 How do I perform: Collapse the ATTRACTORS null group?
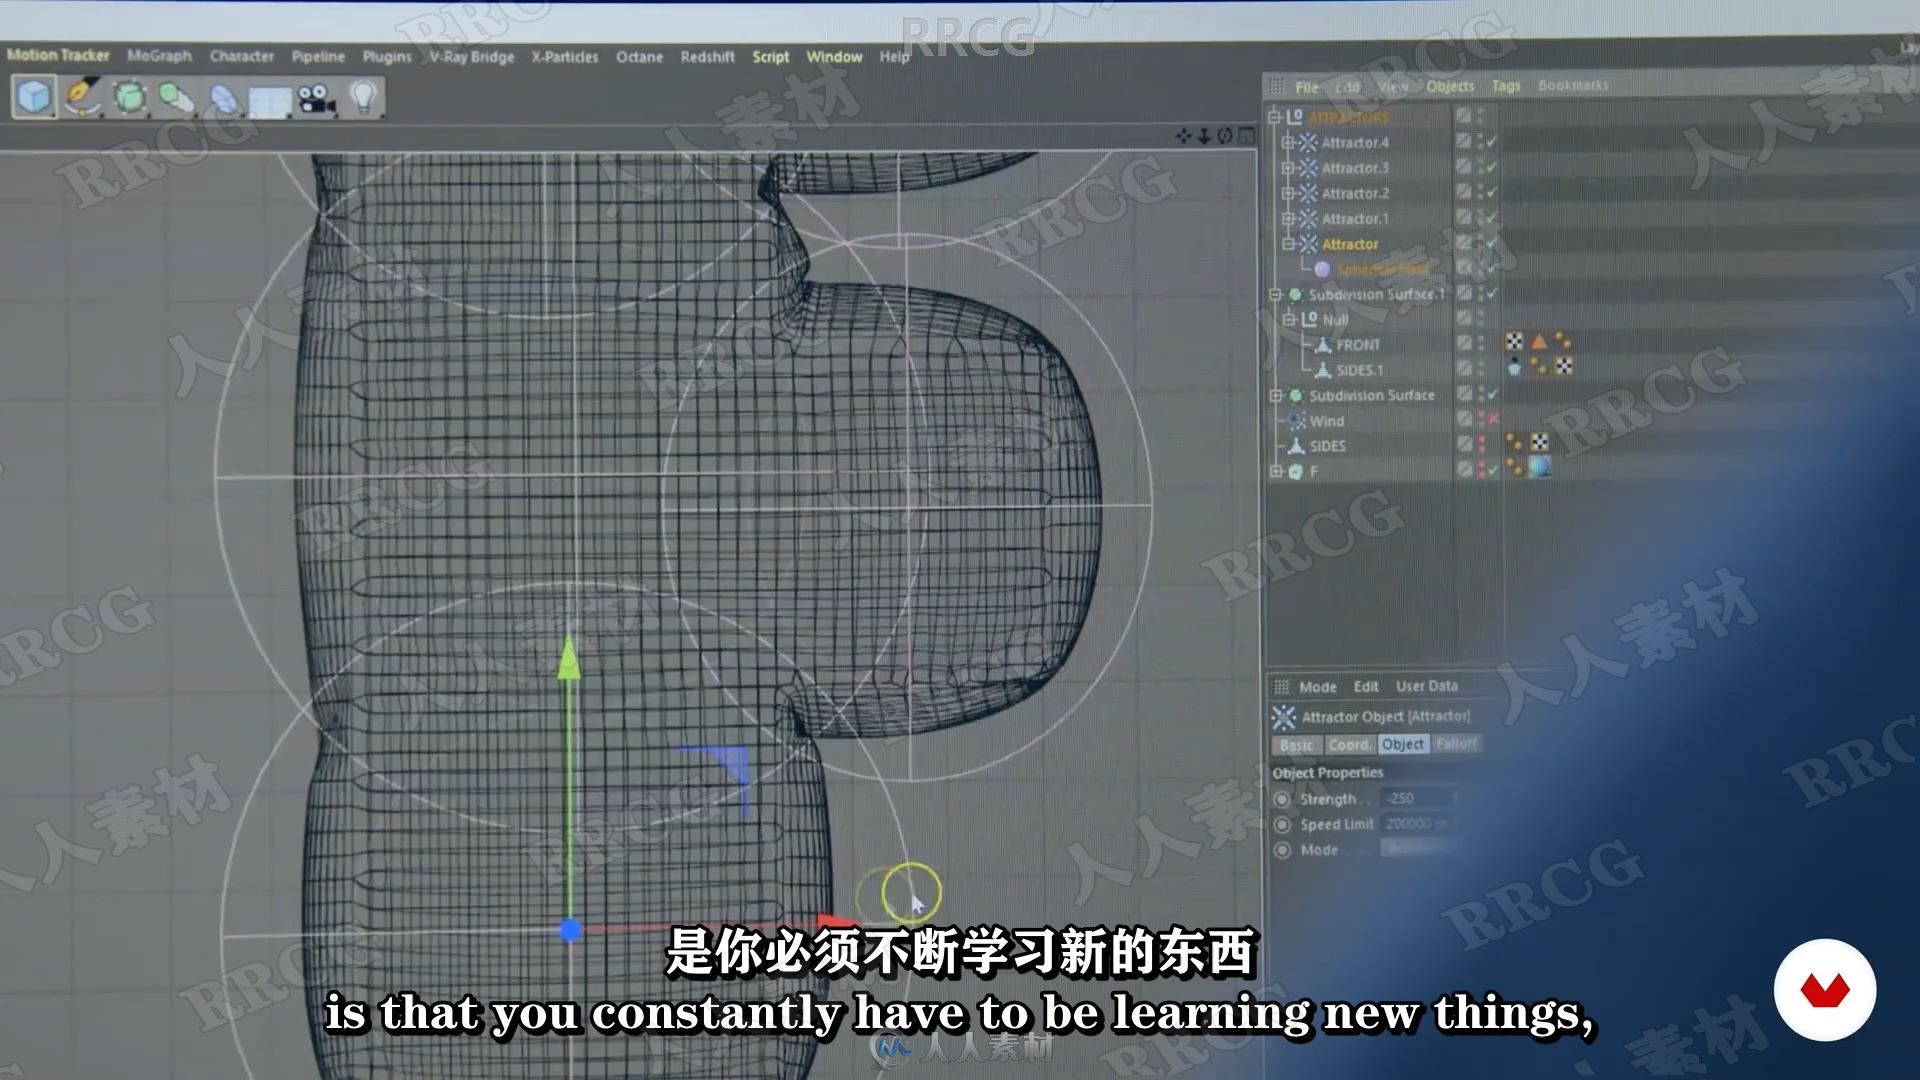click(1274, 117)
